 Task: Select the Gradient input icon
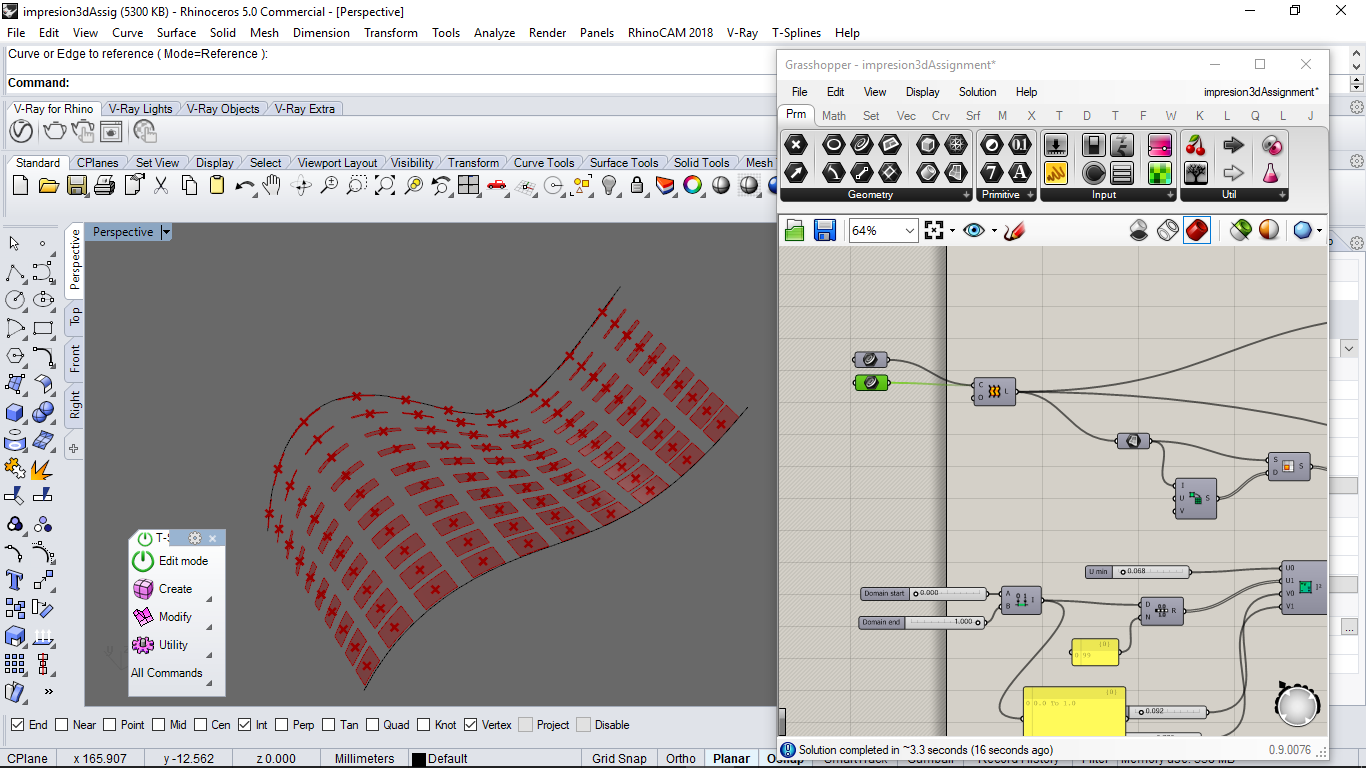pos(1159,145)
